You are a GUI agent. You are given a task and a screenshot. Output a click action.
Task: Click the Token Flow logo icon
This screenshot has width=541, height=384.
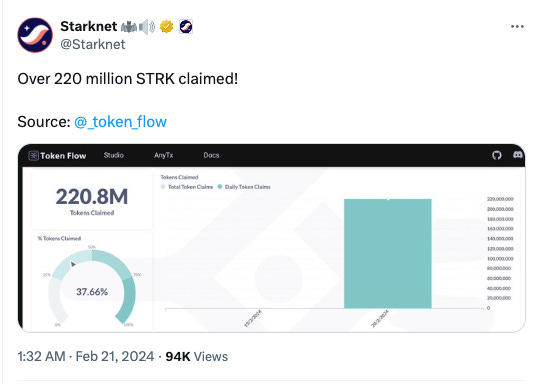pos(33,156)
